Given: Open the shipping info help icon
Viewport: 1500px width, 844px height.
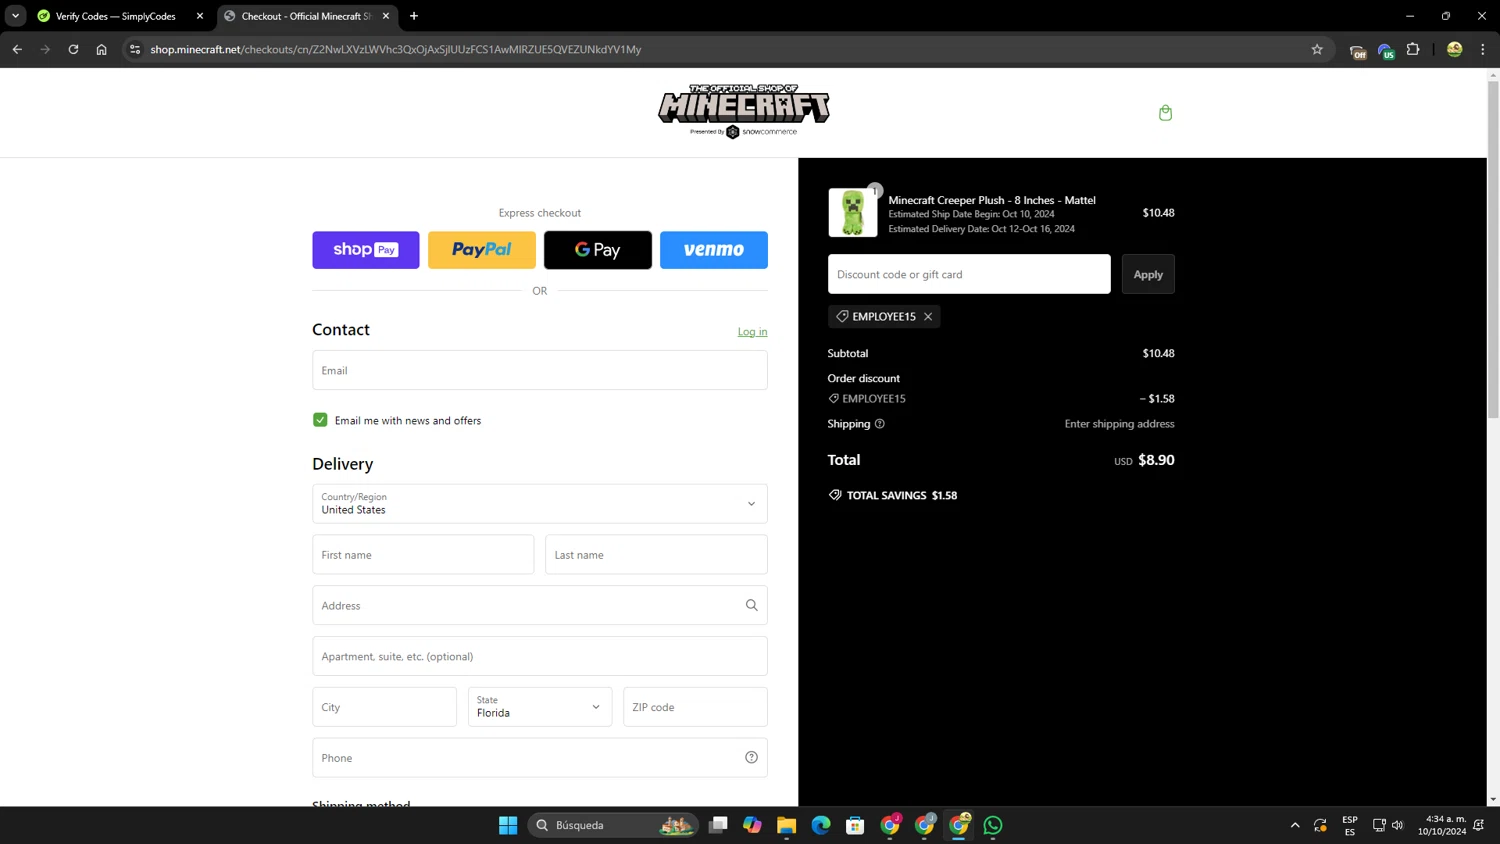Looking at the screenshot, I should 880,424.
